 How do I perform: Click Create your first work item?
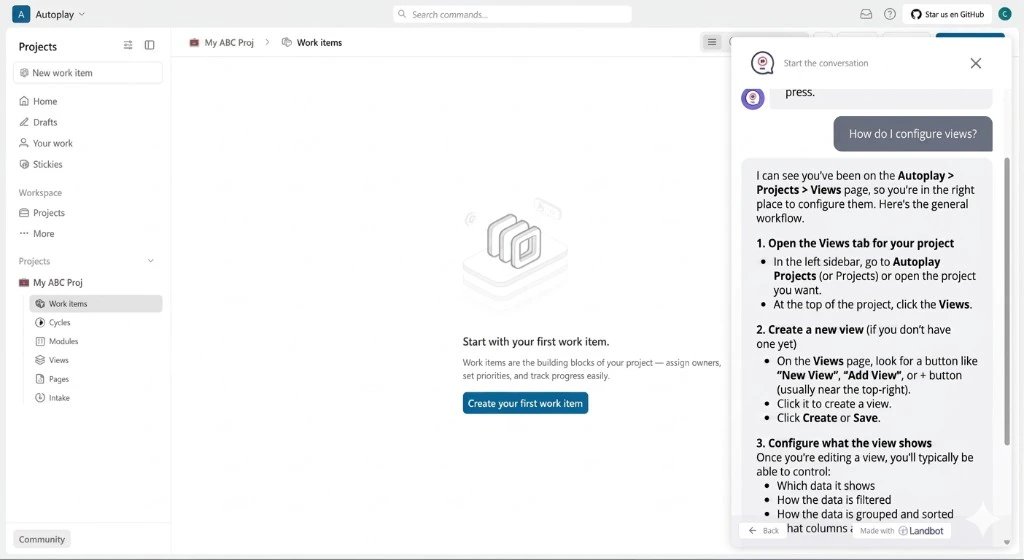click(x=525, y=403)
